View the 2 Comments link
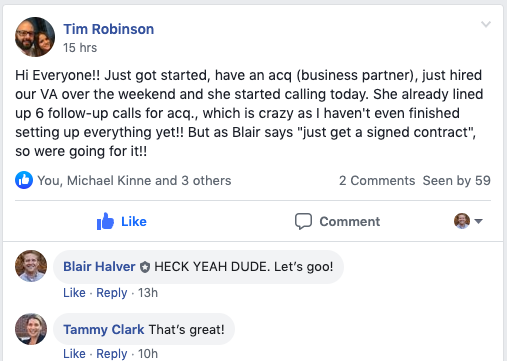Screen dimensions: 507x361 point(377,180)
